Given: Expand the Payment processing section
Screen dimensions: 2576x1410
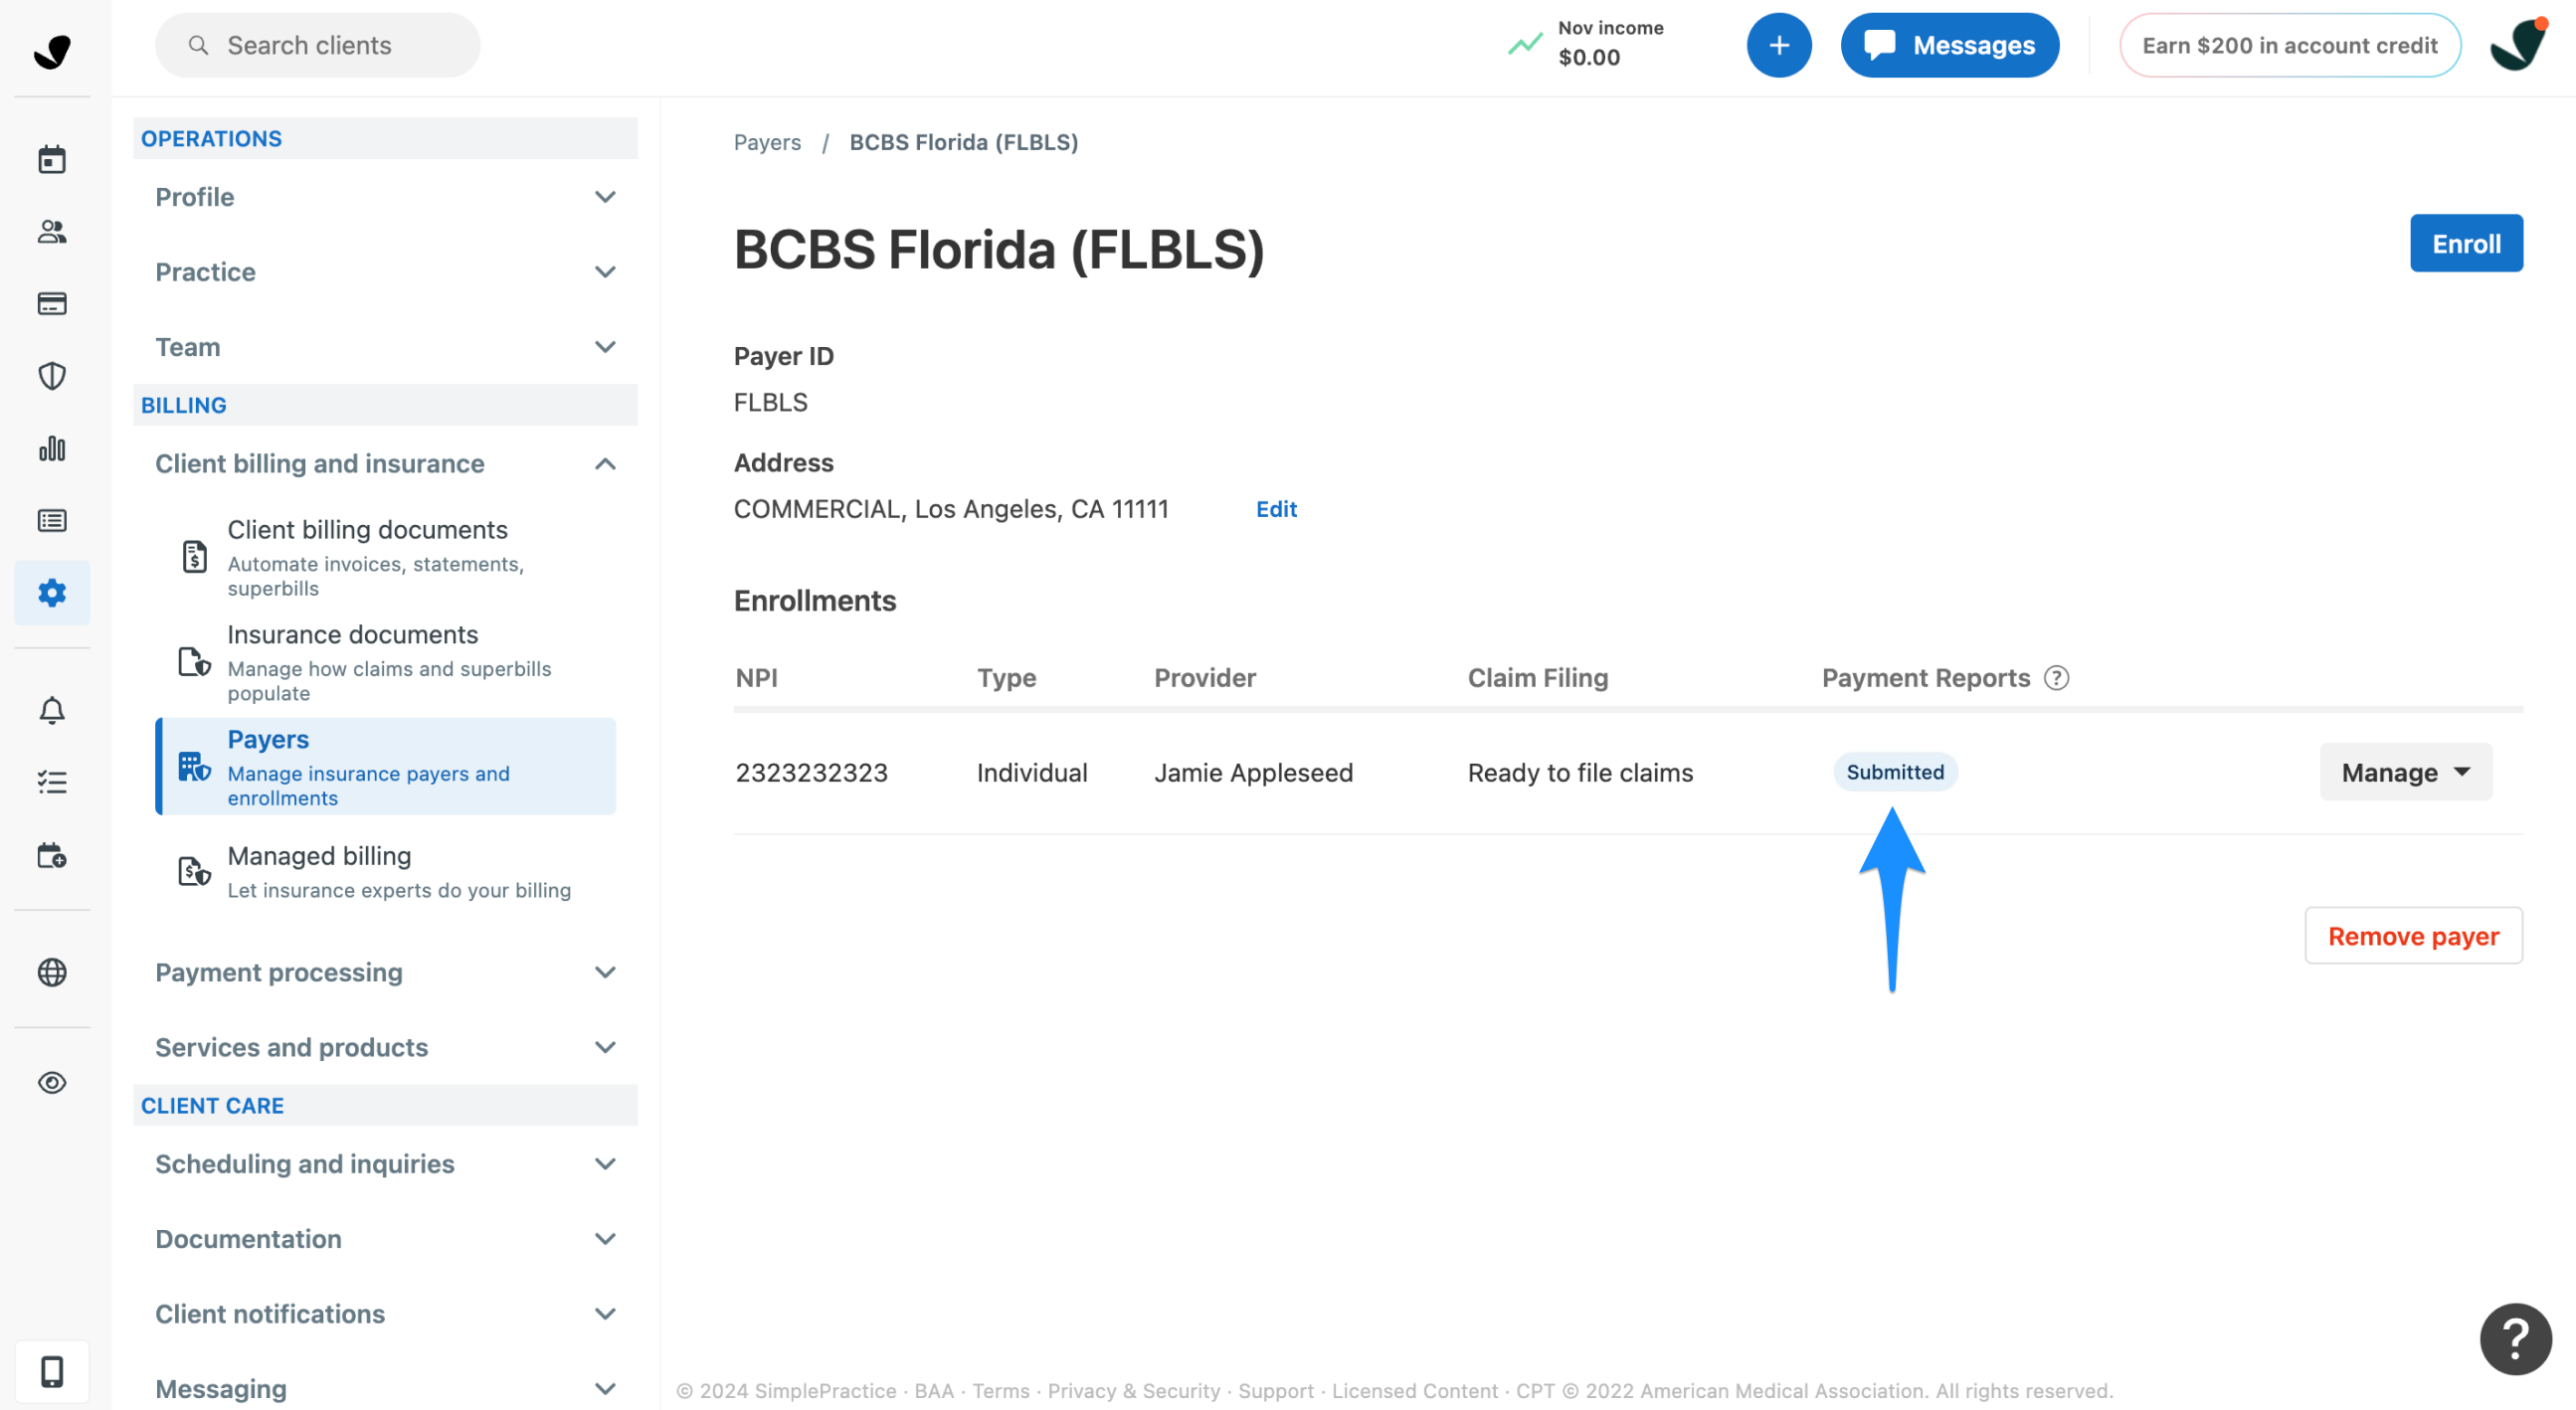Looking at the screenshot, I should (x=385, y=972).
